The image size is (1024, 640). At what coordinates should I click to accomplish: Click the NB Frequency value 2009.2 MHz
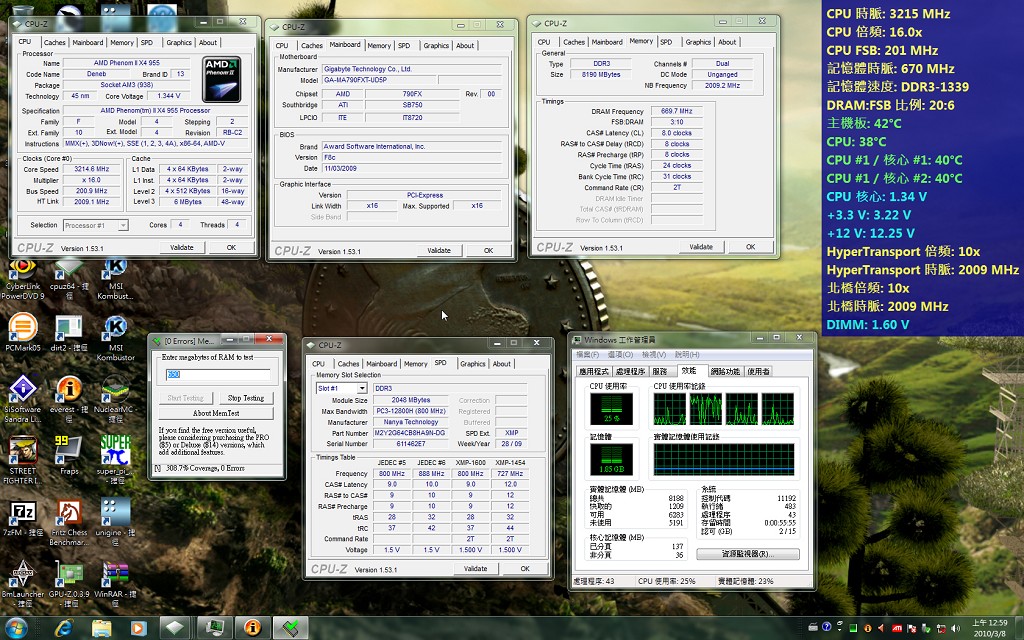click(x=722, y=86)
